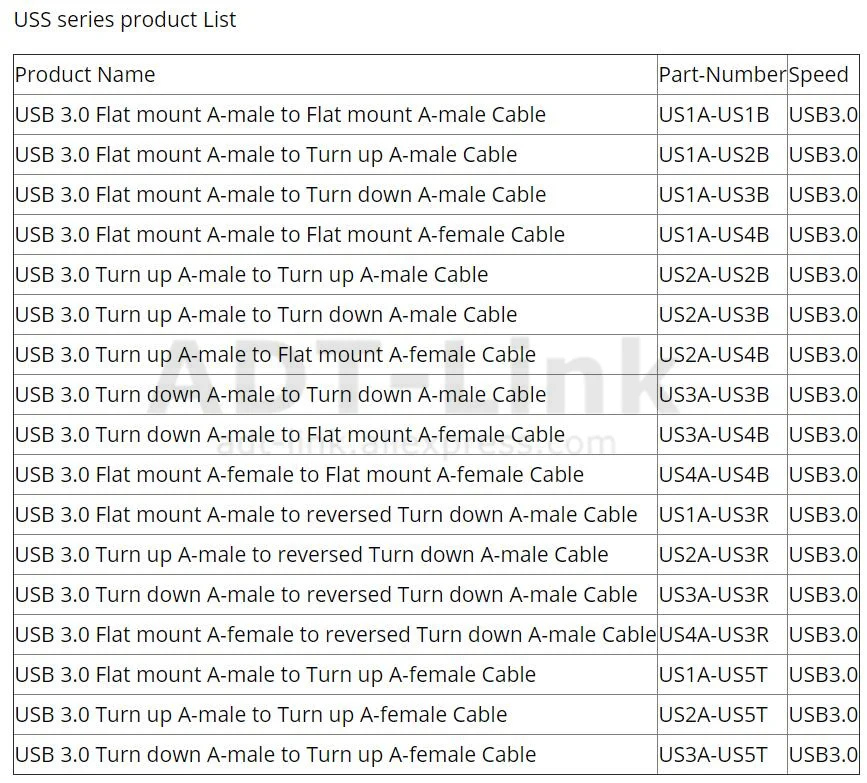Image resolution: width=867 pixels, height=783 pixels.
Task: Select "Turn up A-male to reversed Turn down" row
Action: (x=311, y=555)
